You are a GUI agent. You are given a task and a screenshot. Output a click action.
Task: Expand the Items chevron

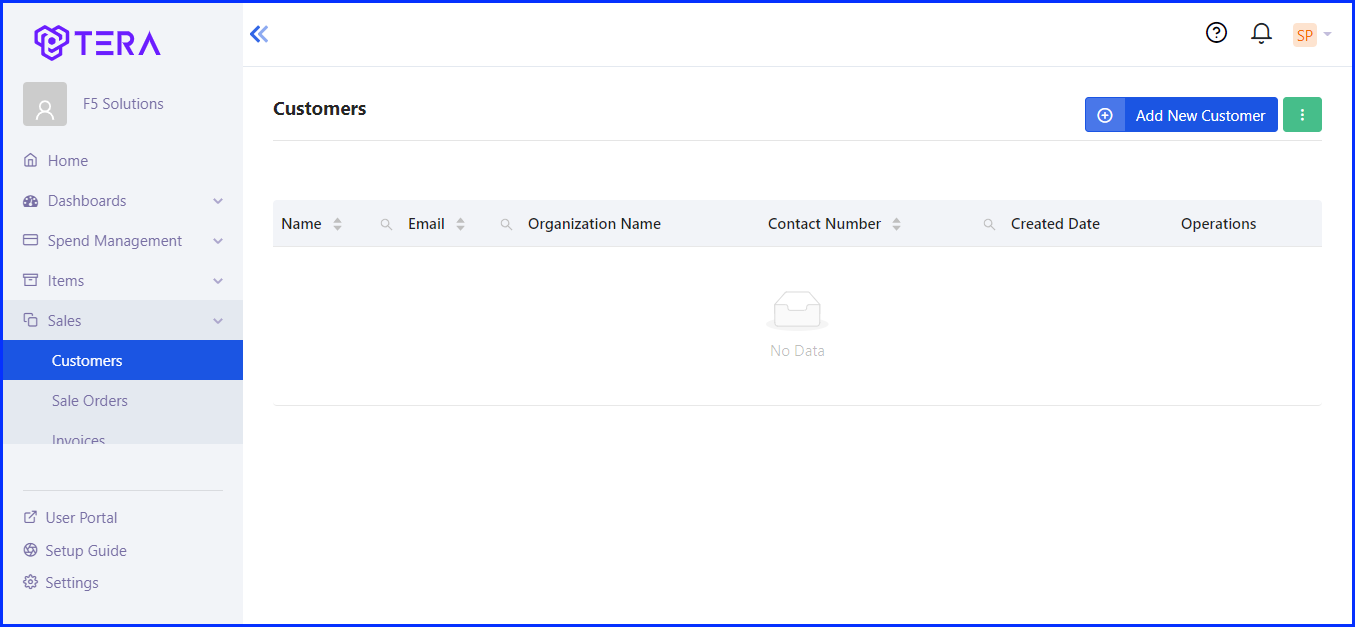(x=218, y=281)
